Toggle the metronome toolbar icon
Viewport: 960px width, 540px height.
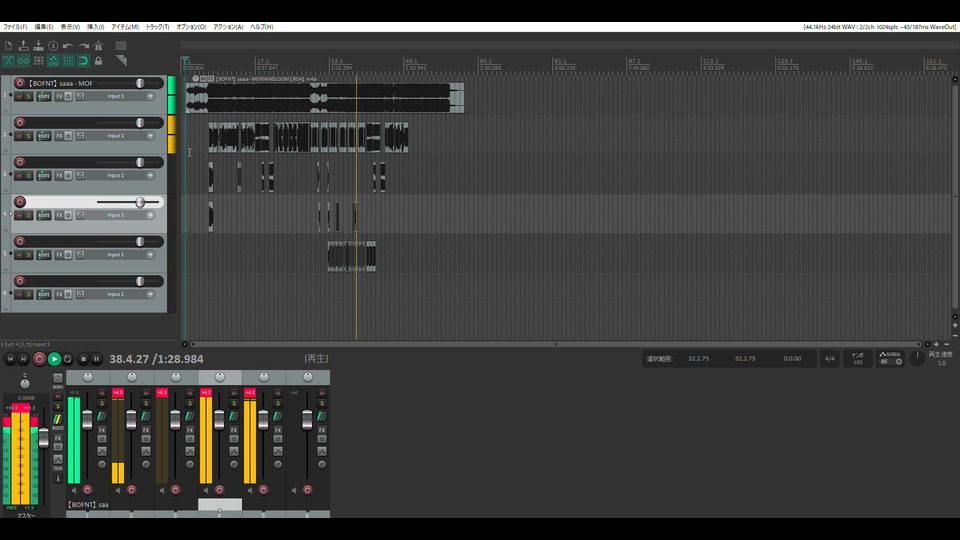tap(99, 46)
